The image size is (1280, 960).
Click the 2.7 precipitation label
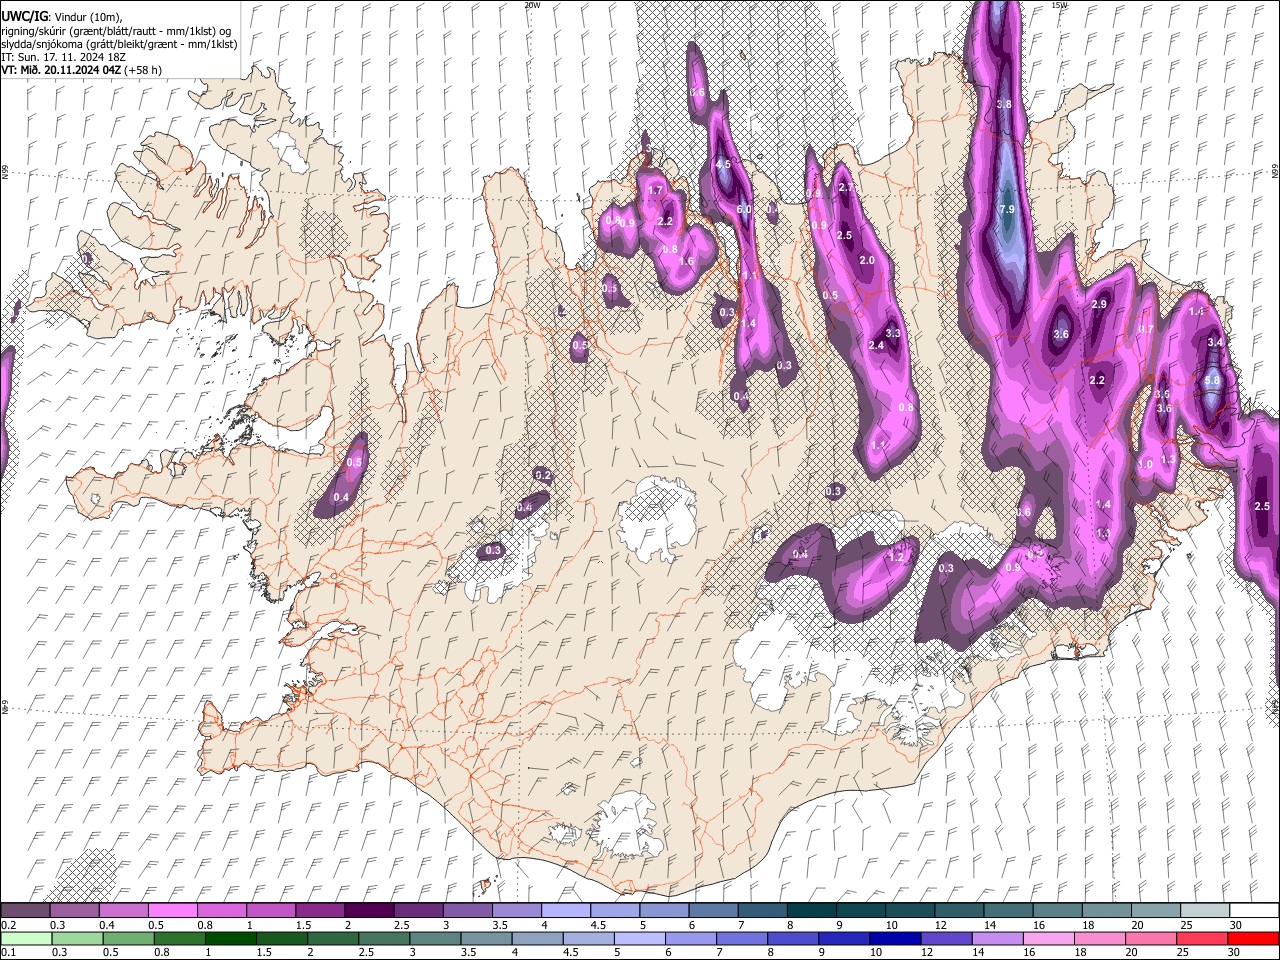[x=846, y=187]
